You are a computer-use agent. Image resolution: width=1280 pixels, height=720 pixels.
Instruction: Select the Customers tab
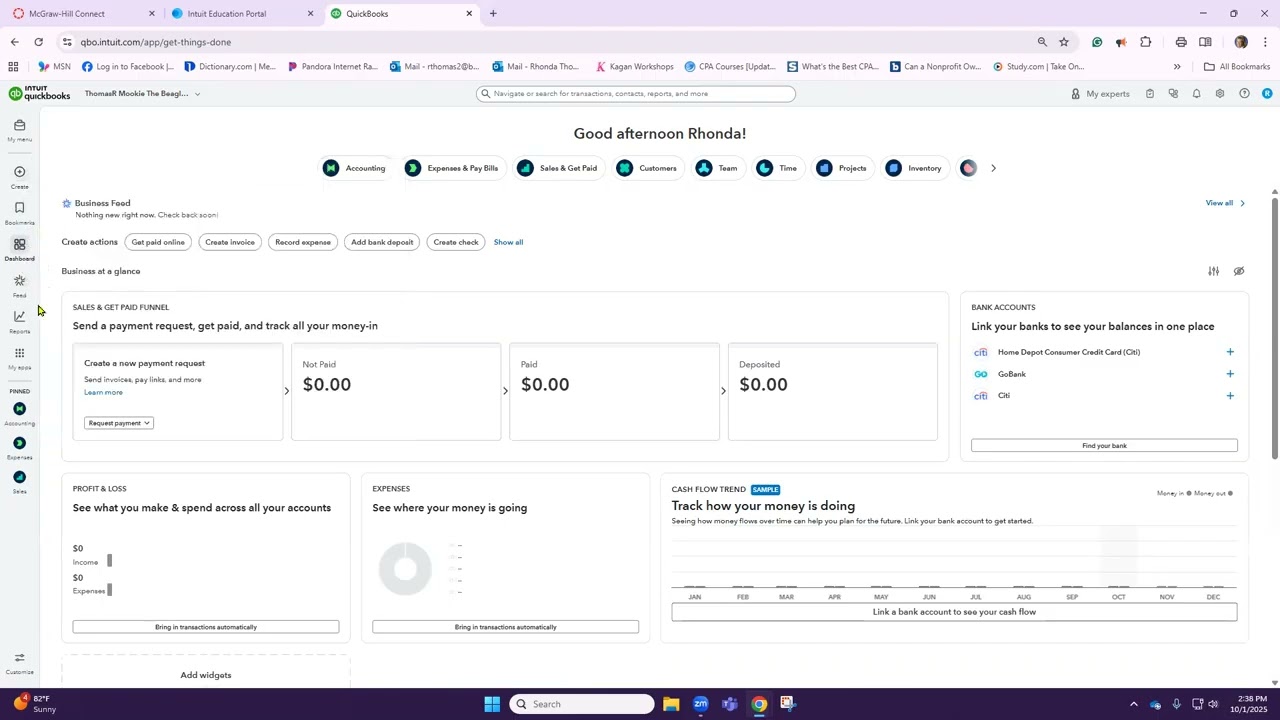[x=647, y=168]
